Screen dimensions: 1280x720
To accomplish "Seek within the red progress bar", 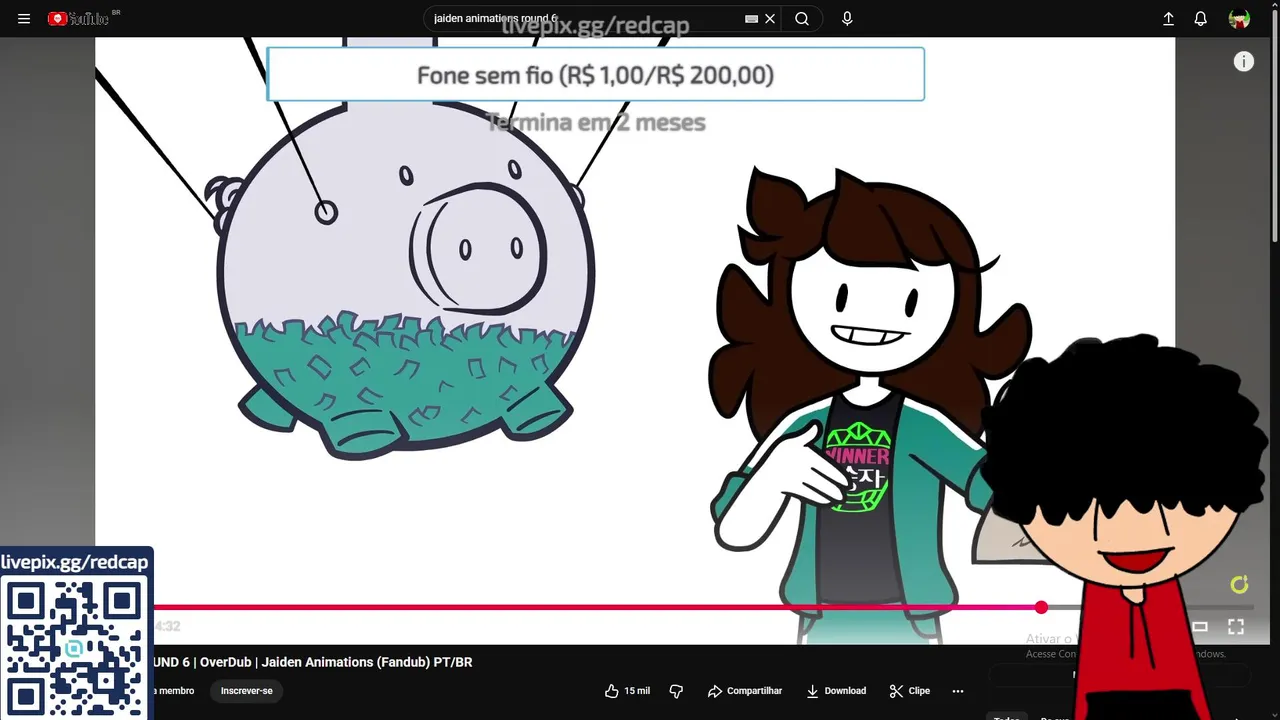I will [597, 607].
